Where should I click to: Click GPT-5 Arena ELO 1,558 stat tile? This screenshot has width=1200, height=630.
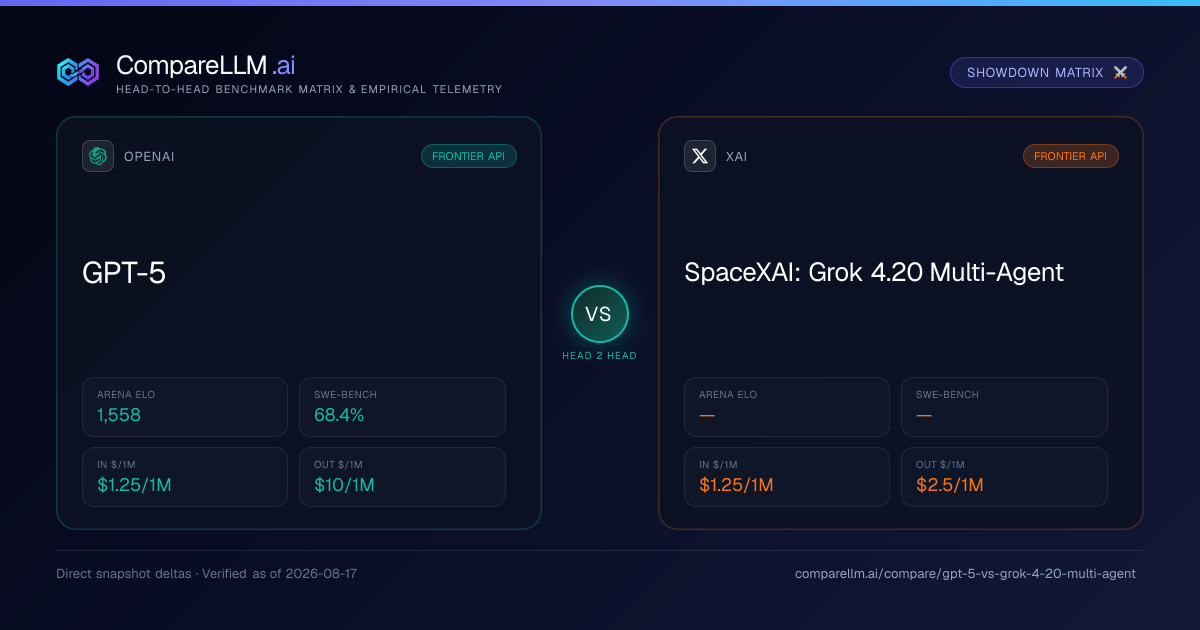point(185,407)
